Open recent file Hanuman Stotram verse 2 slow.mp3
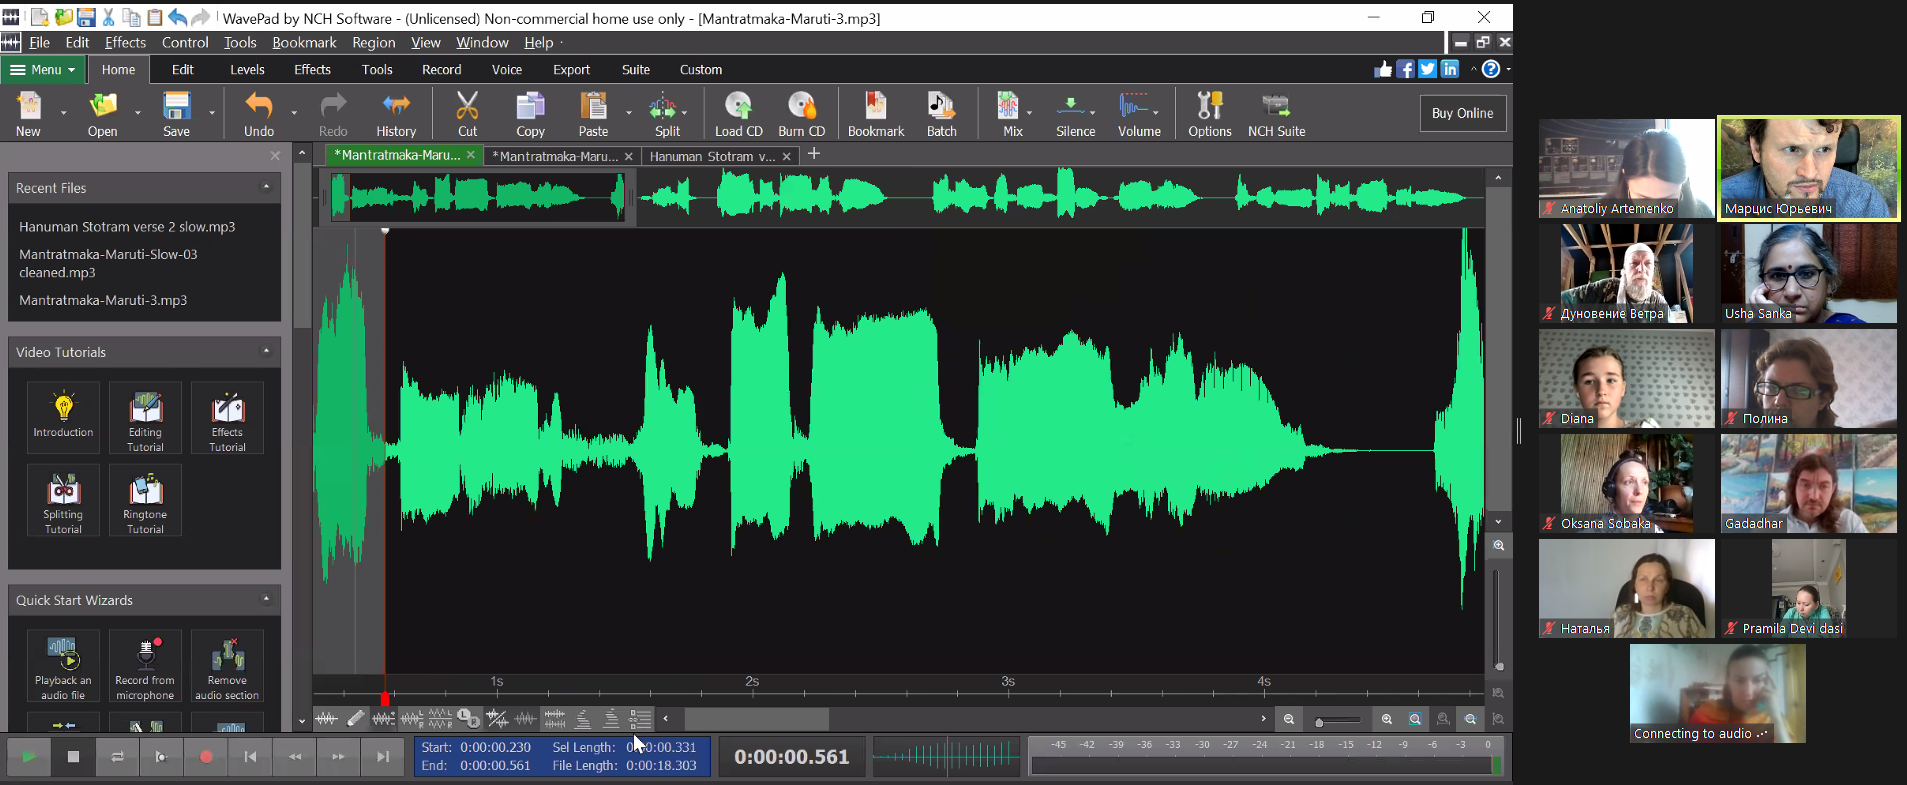The width and height of the screenshot is (1907, 785). pyautogui.click(x=127, y=227)
